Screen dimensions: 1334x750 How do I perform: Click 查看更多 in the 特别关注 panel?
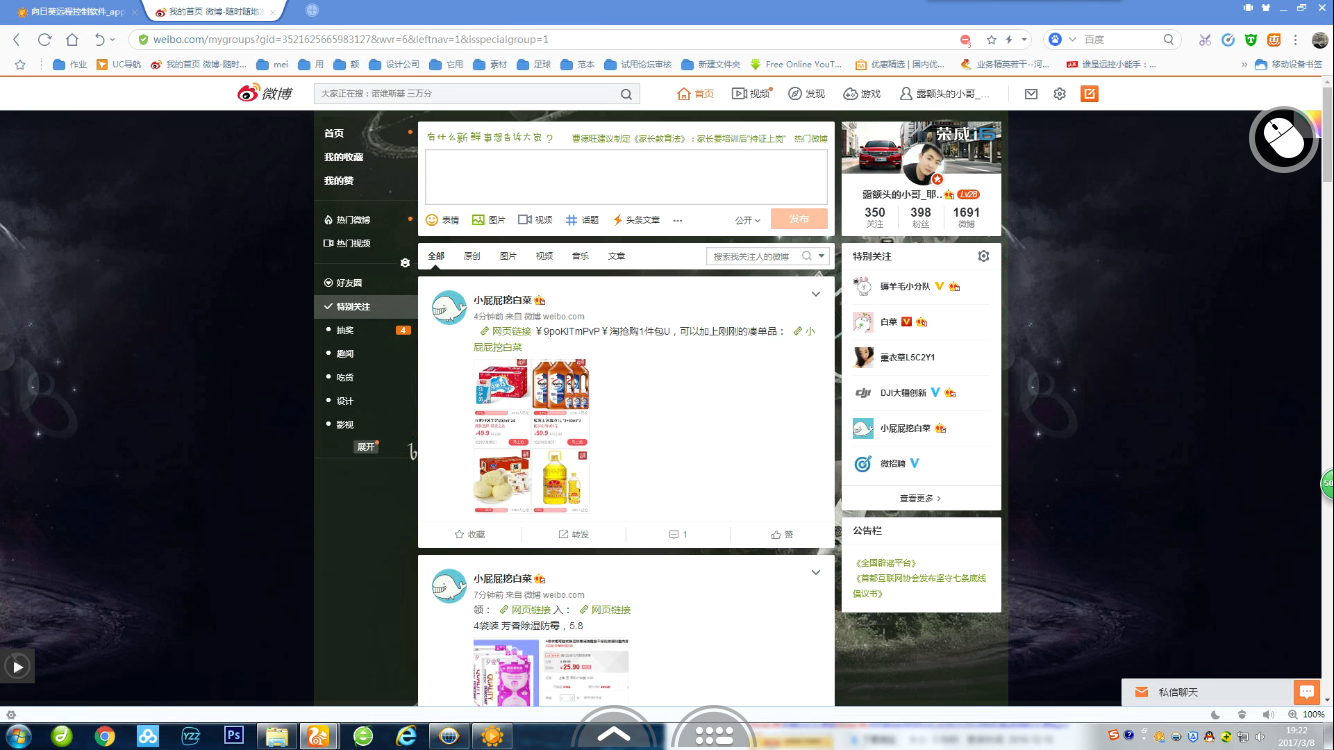point(920,498)
